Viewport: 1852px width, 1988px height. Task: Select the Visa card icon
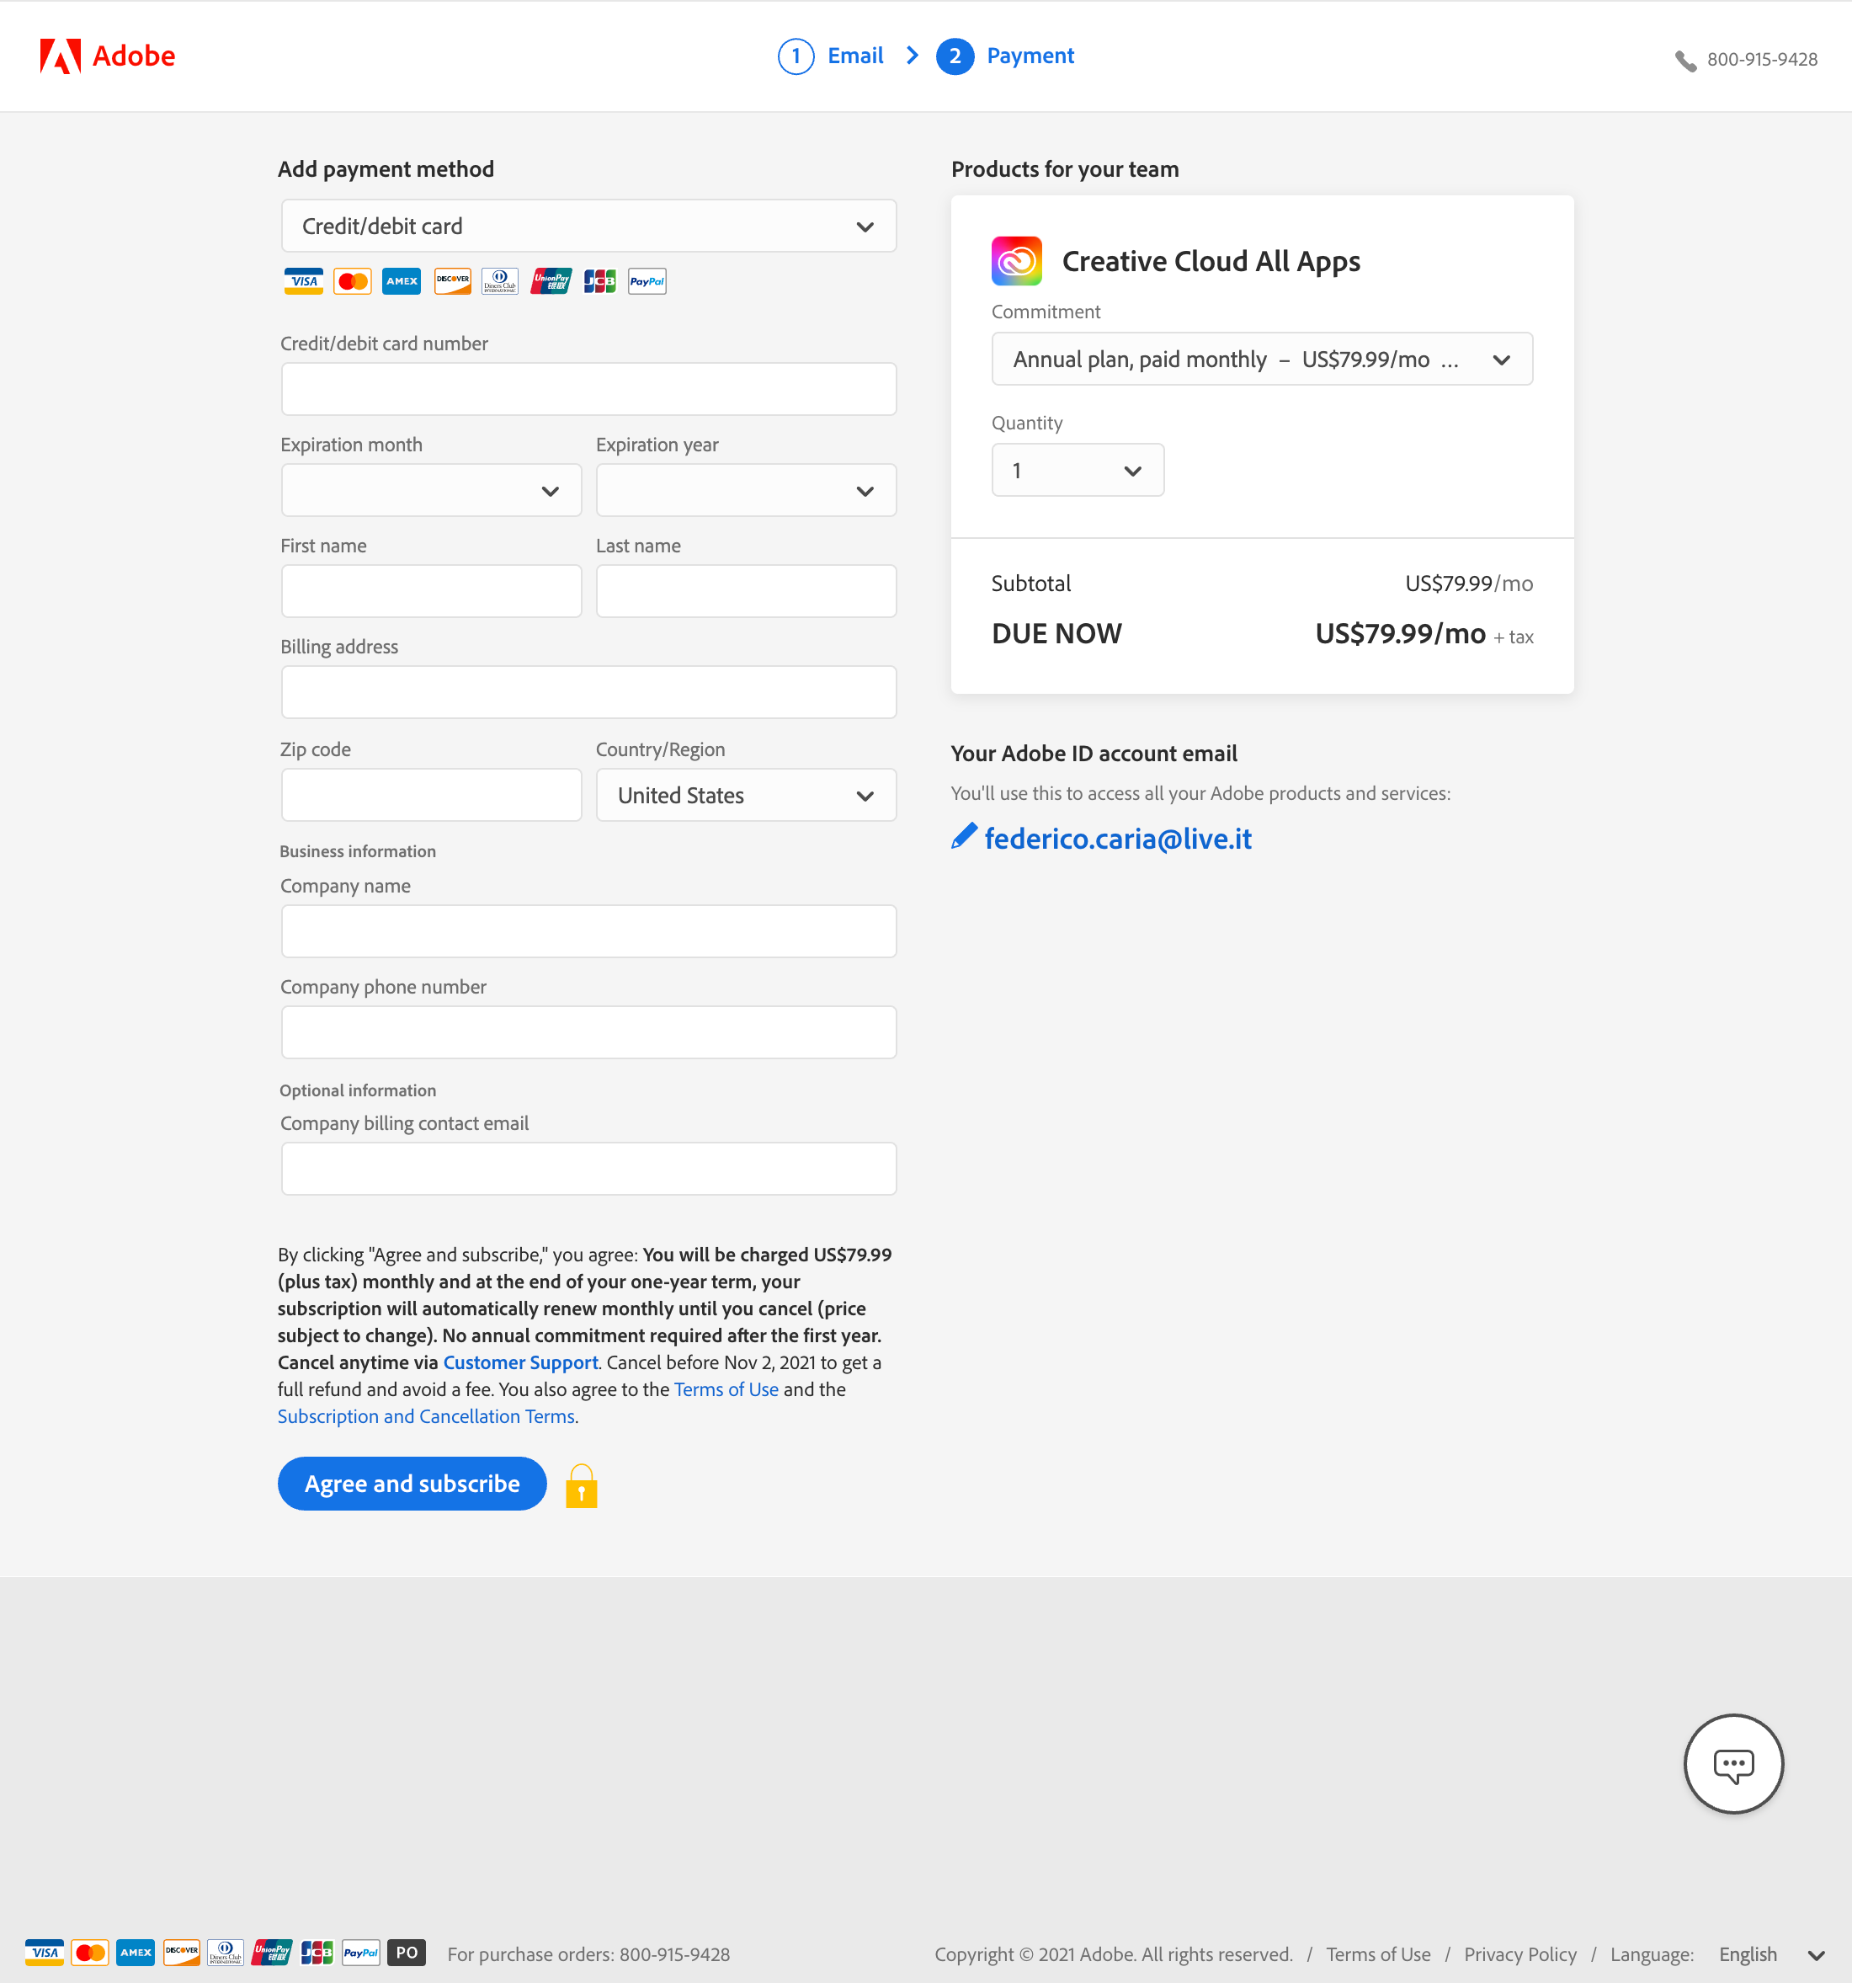click(303, 281)
